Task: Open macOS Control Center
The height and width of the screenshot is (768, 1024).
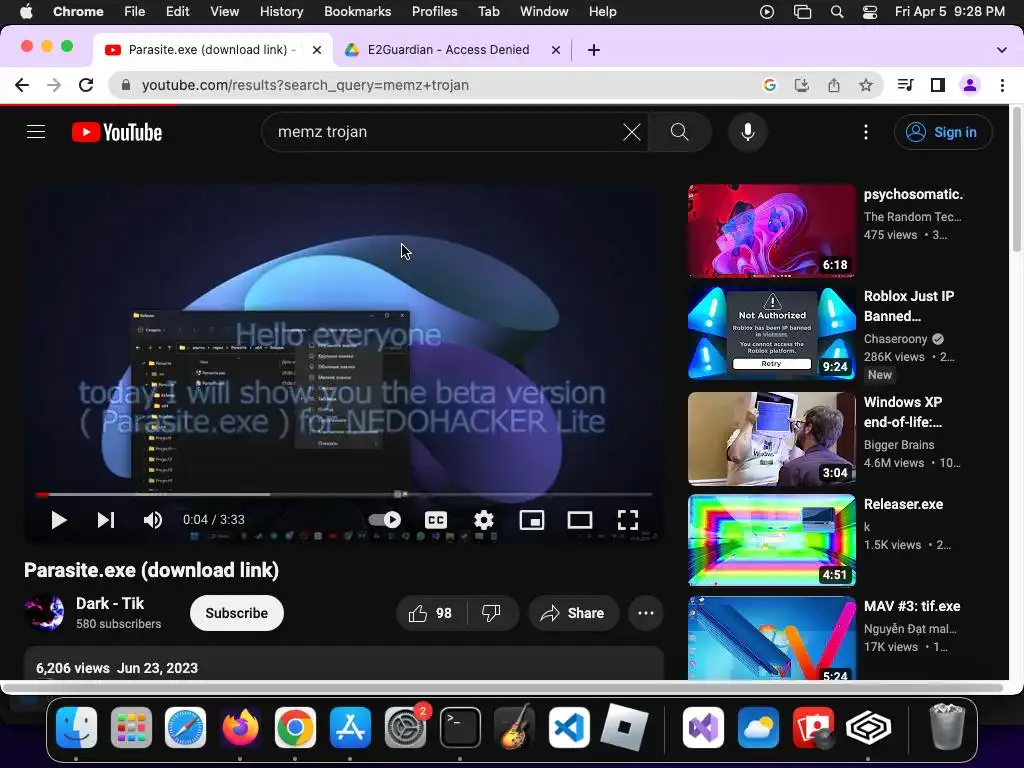Action: tap(870, 12)
